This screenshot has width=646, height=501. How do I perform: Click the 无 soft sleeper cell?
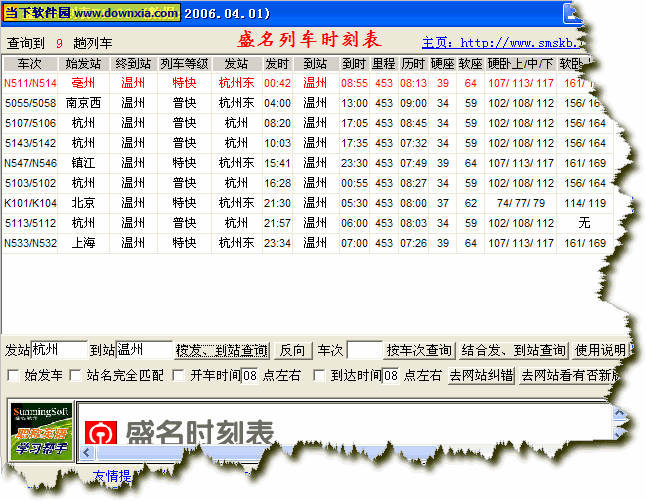pos(585,223)
